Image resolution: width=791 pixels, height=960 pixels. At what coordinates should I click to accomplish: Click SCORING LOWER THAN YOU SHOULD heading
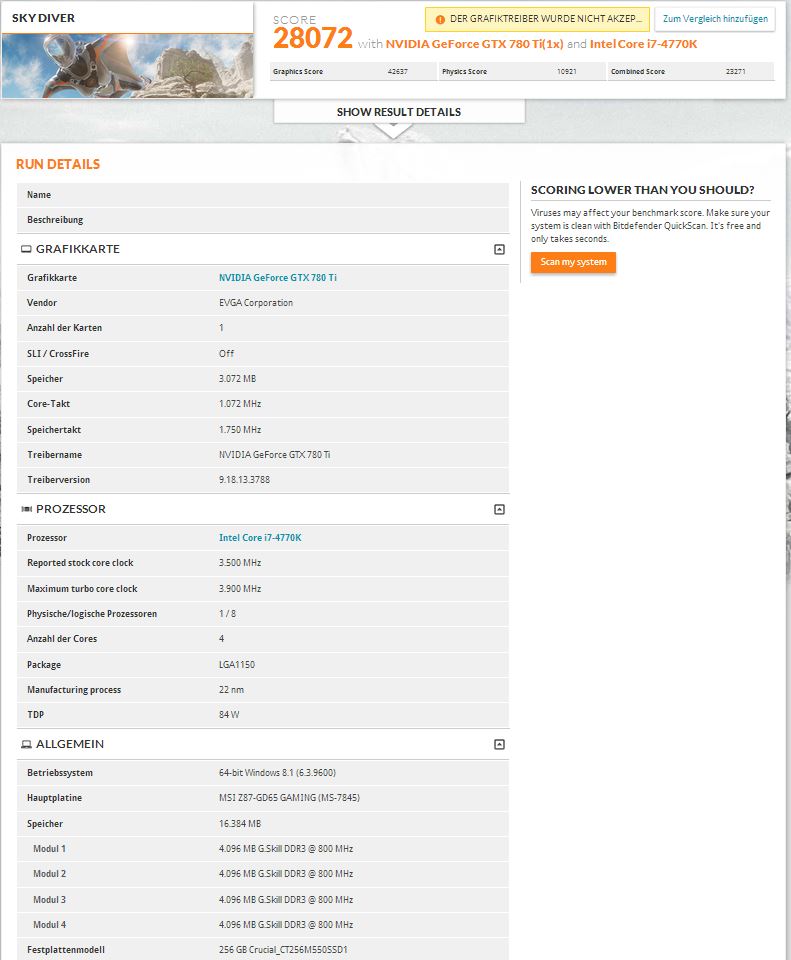coord(642,190)
